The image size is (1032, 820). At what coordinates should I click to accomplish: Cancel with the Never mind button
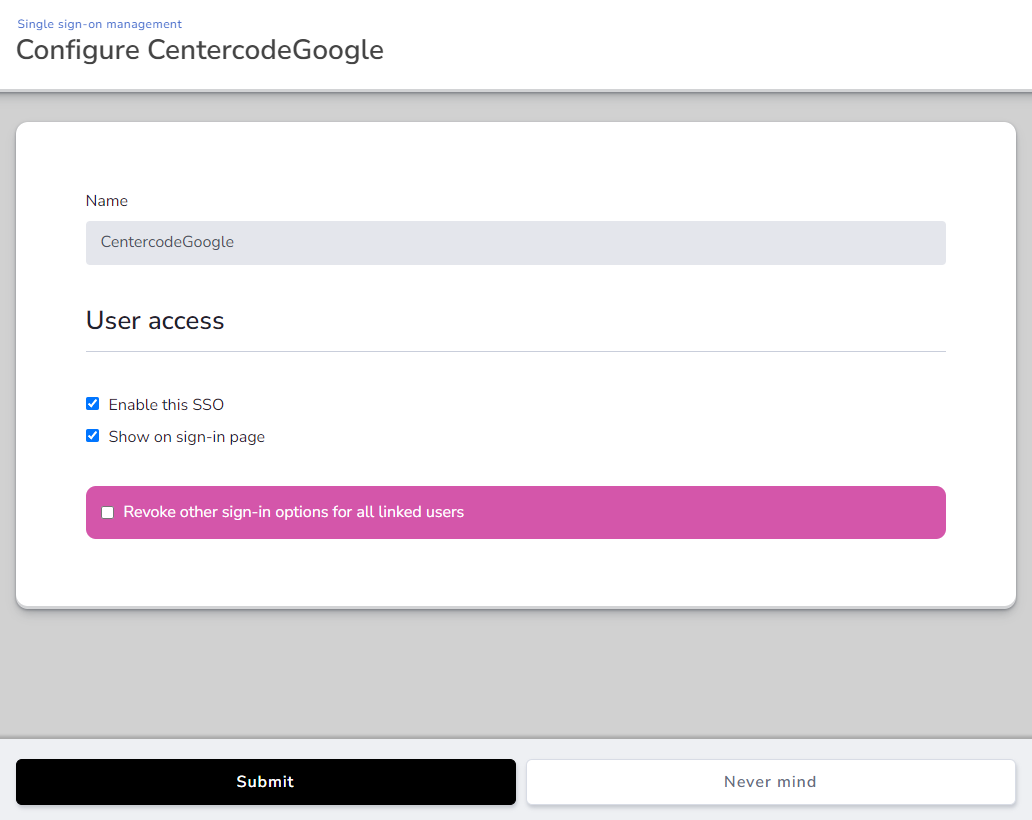click(x=770, y=782)
